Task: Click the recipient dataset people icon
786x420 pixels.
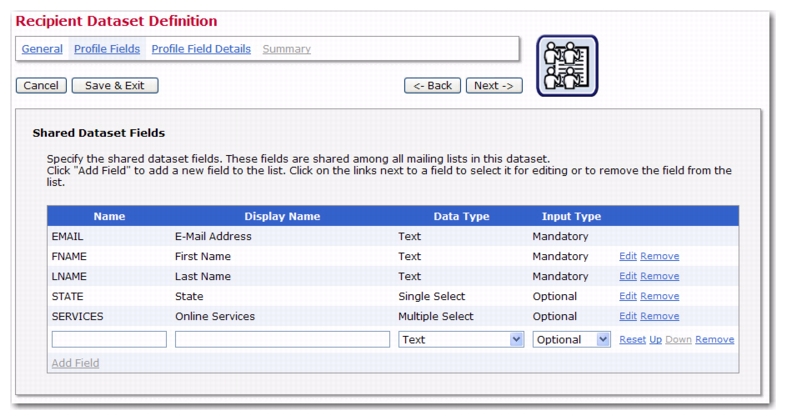Action: [567, 66]
